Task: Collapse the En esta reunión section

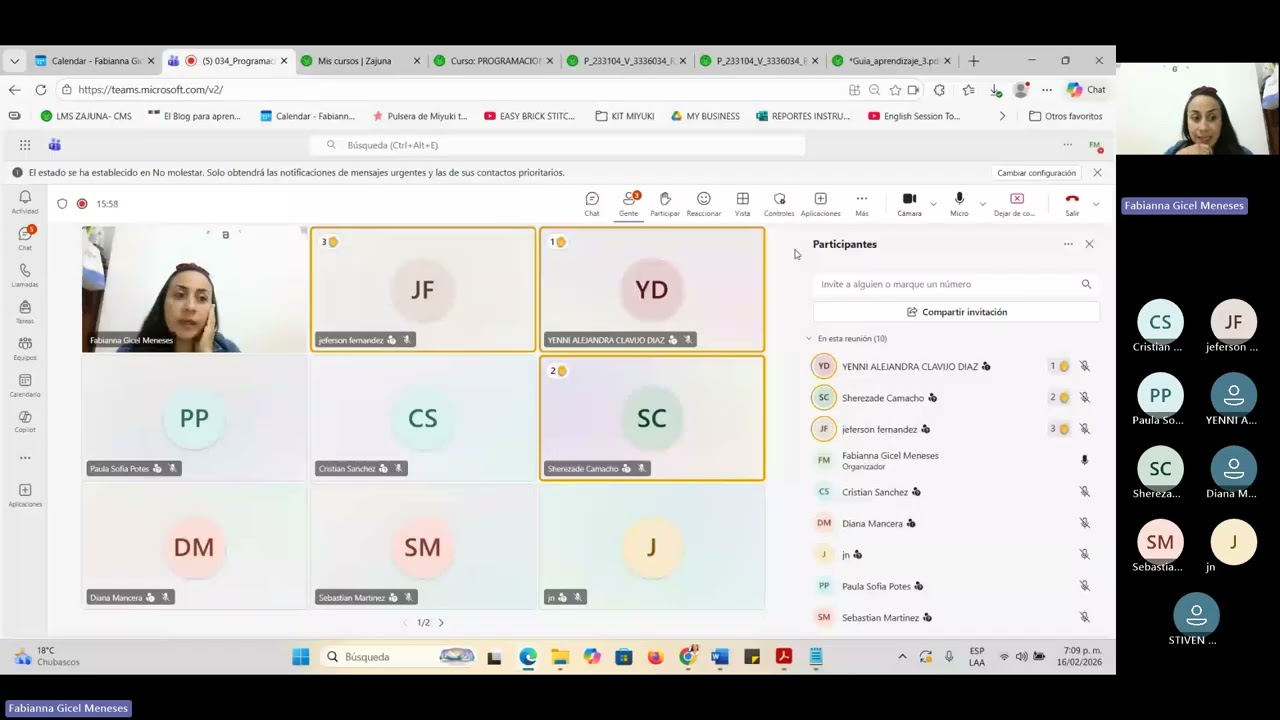Action: click(809, 339)
